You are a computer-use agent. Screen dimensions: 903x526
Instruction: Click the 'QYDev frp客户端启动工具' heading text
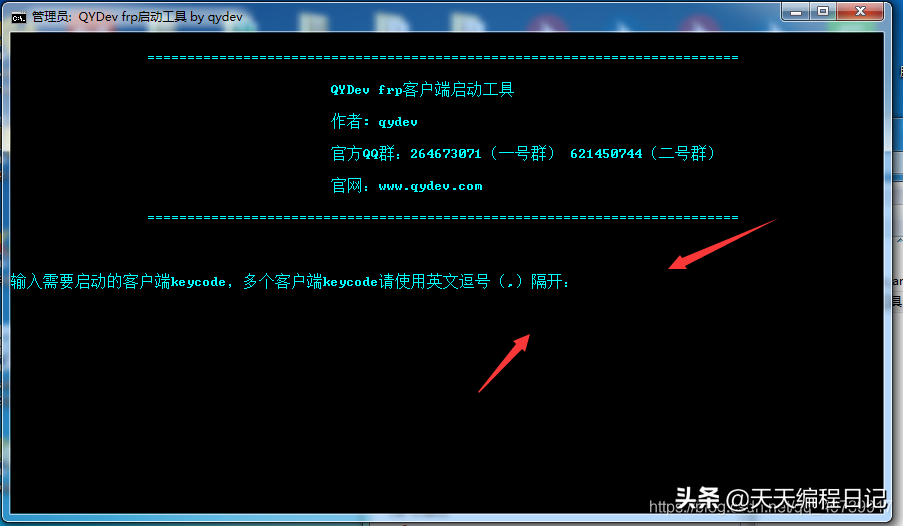(422, 90)
